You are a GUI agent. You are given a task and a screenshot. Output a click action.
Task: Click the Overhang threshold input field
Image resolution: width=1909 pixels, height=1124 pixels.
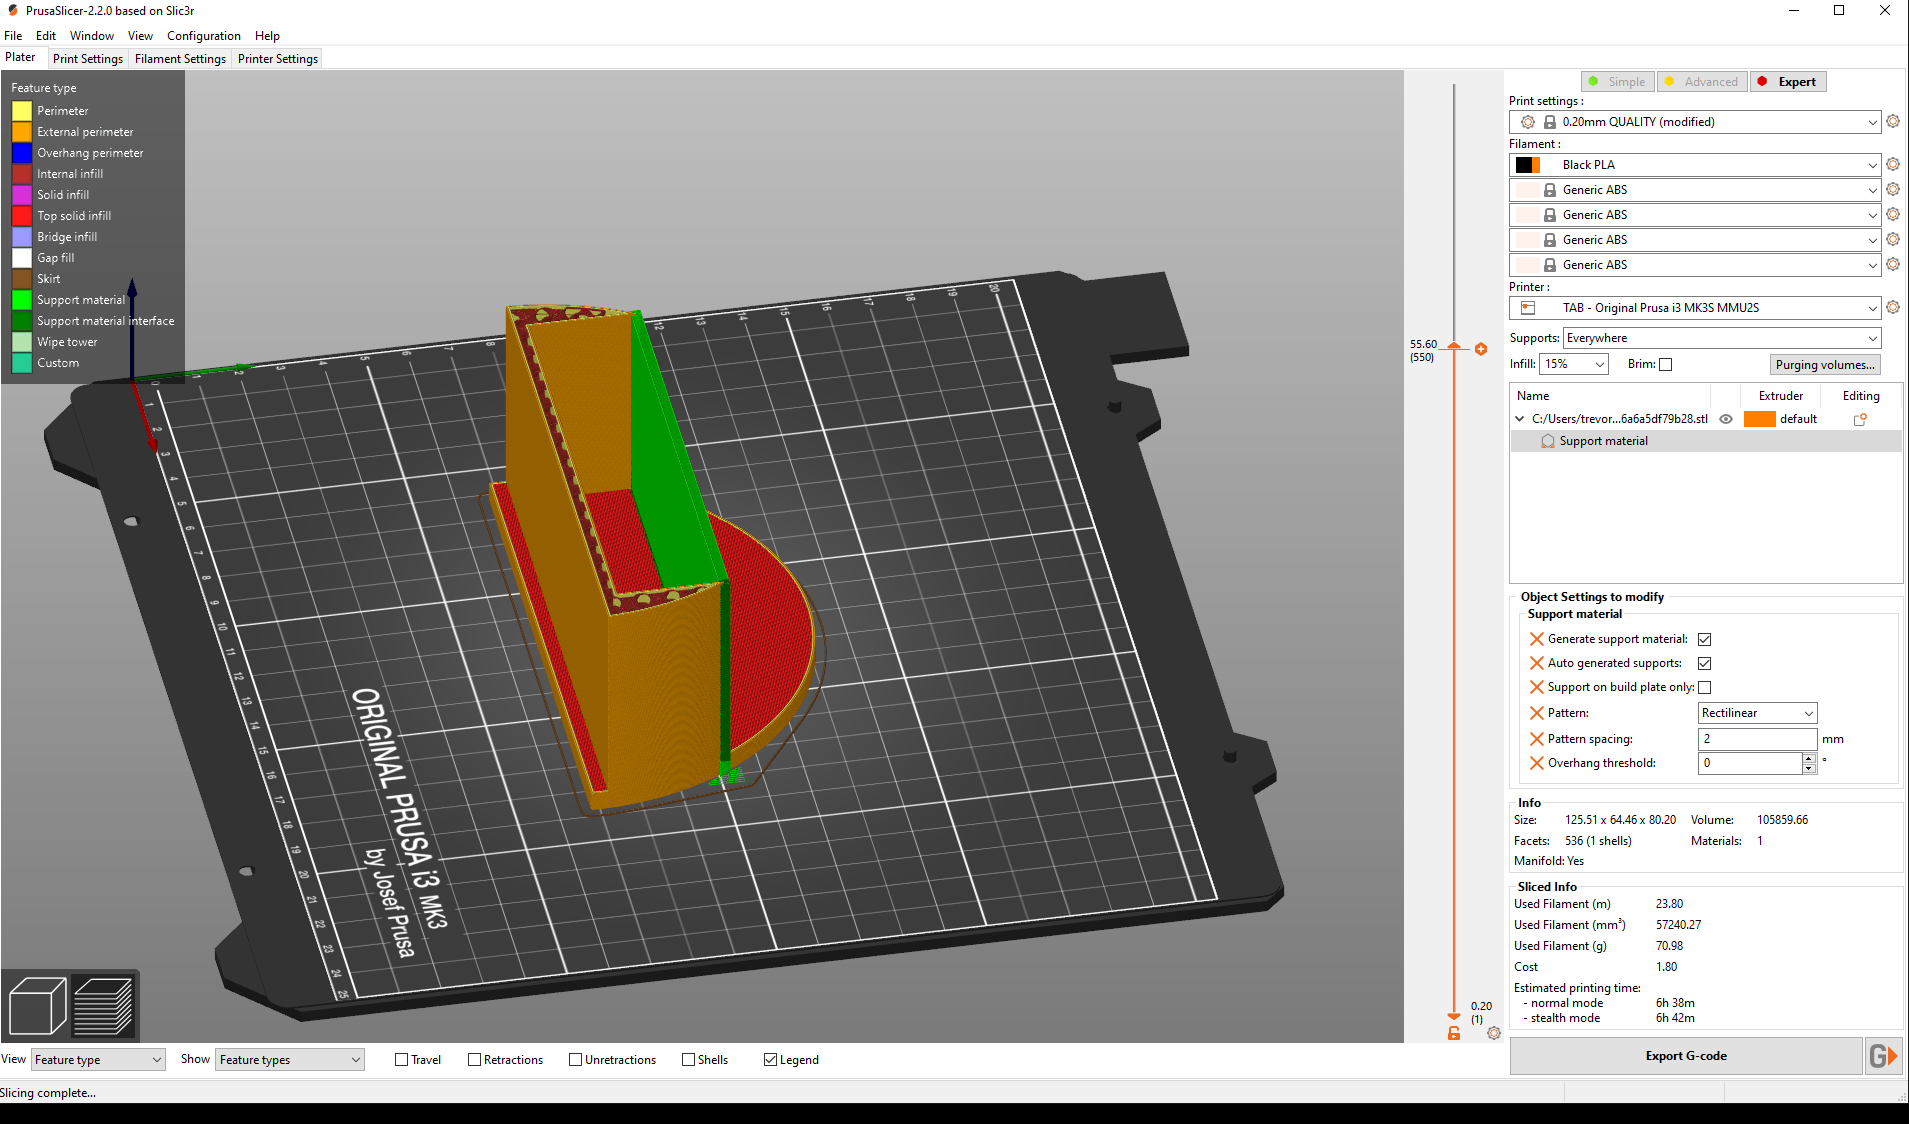click(x=1750, y=763)
